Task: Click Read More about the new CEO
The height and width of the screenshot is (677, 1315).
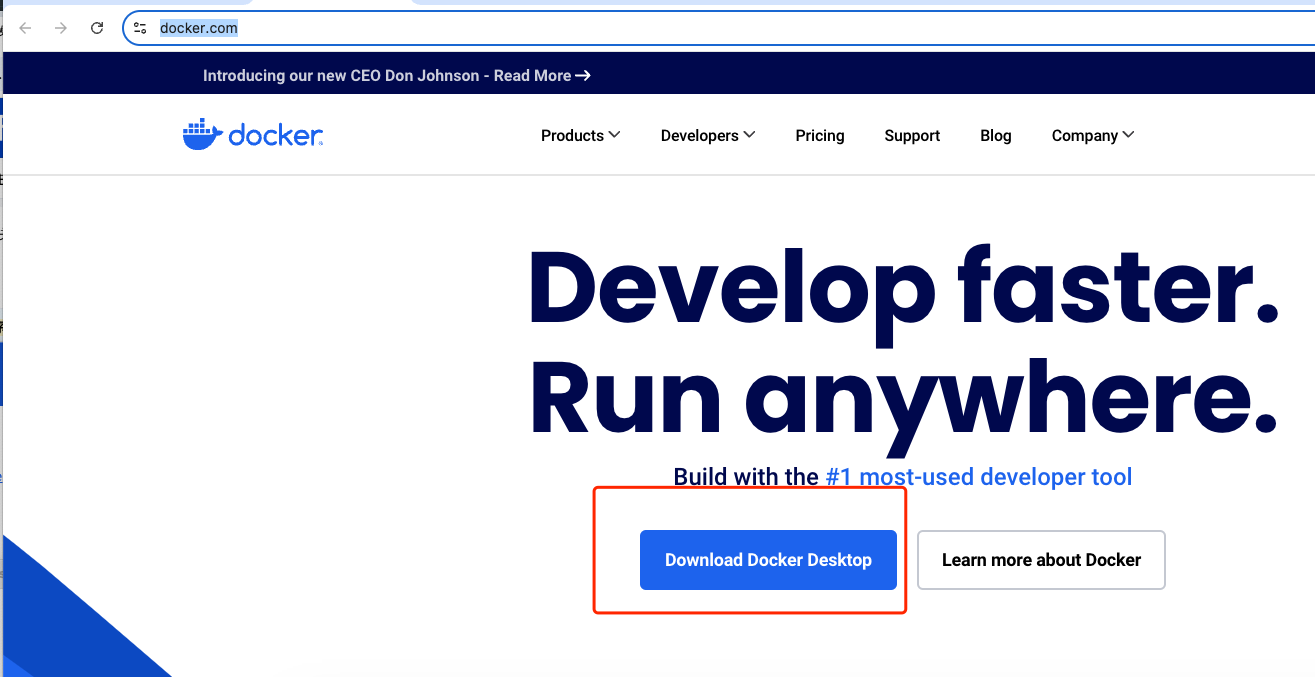Action: point(531,75)
